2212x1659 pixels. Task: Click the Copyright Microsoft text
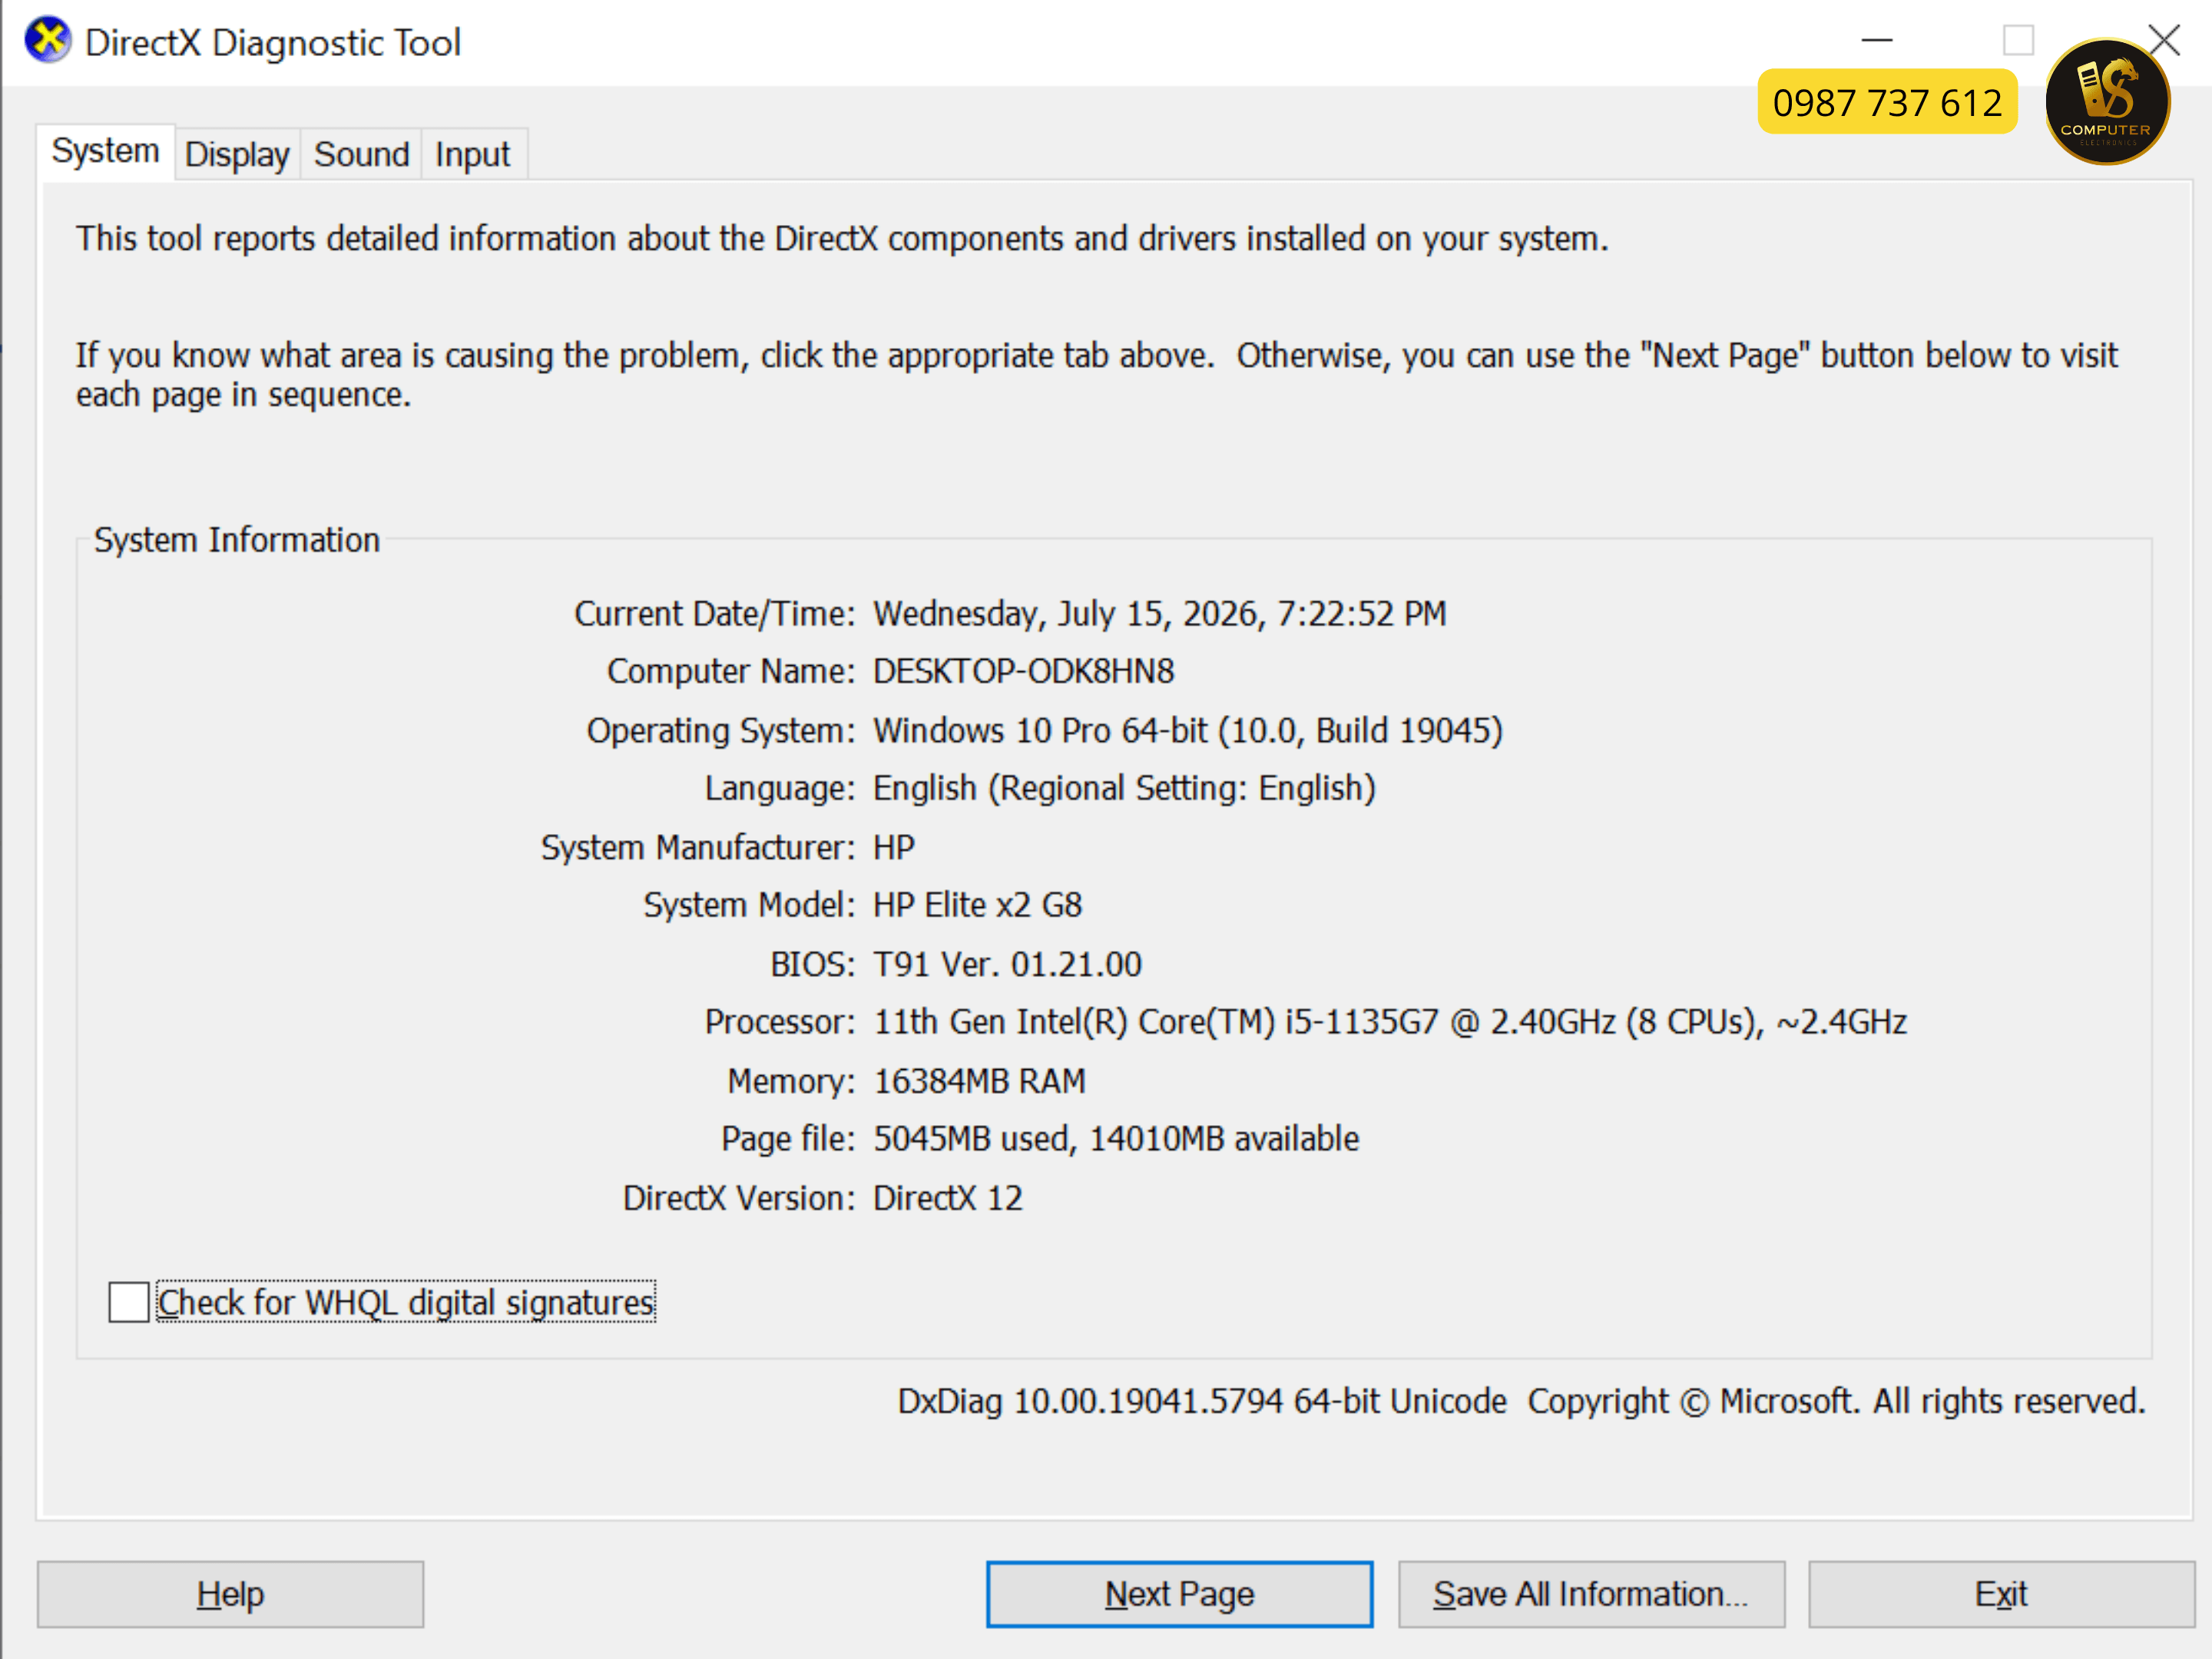1836,1402
